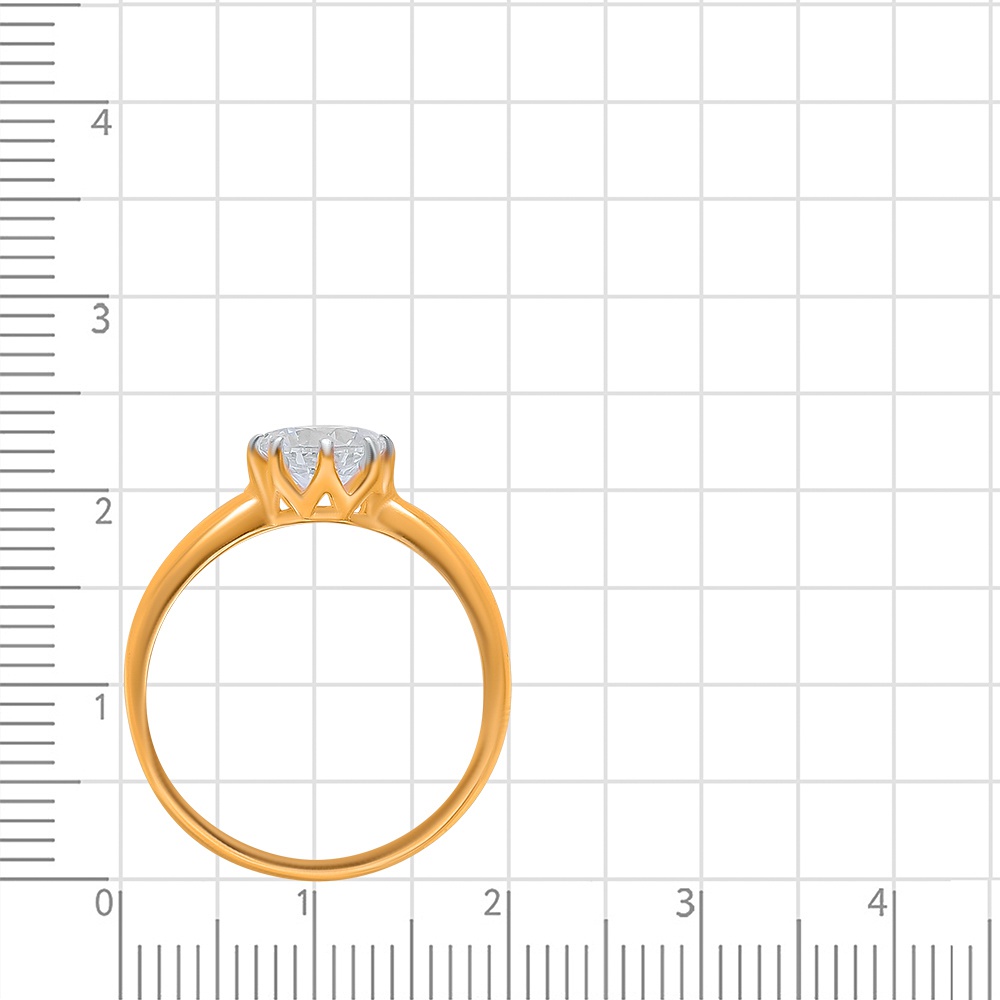Click the 0 at the ruler origin

tap(104, 903)
